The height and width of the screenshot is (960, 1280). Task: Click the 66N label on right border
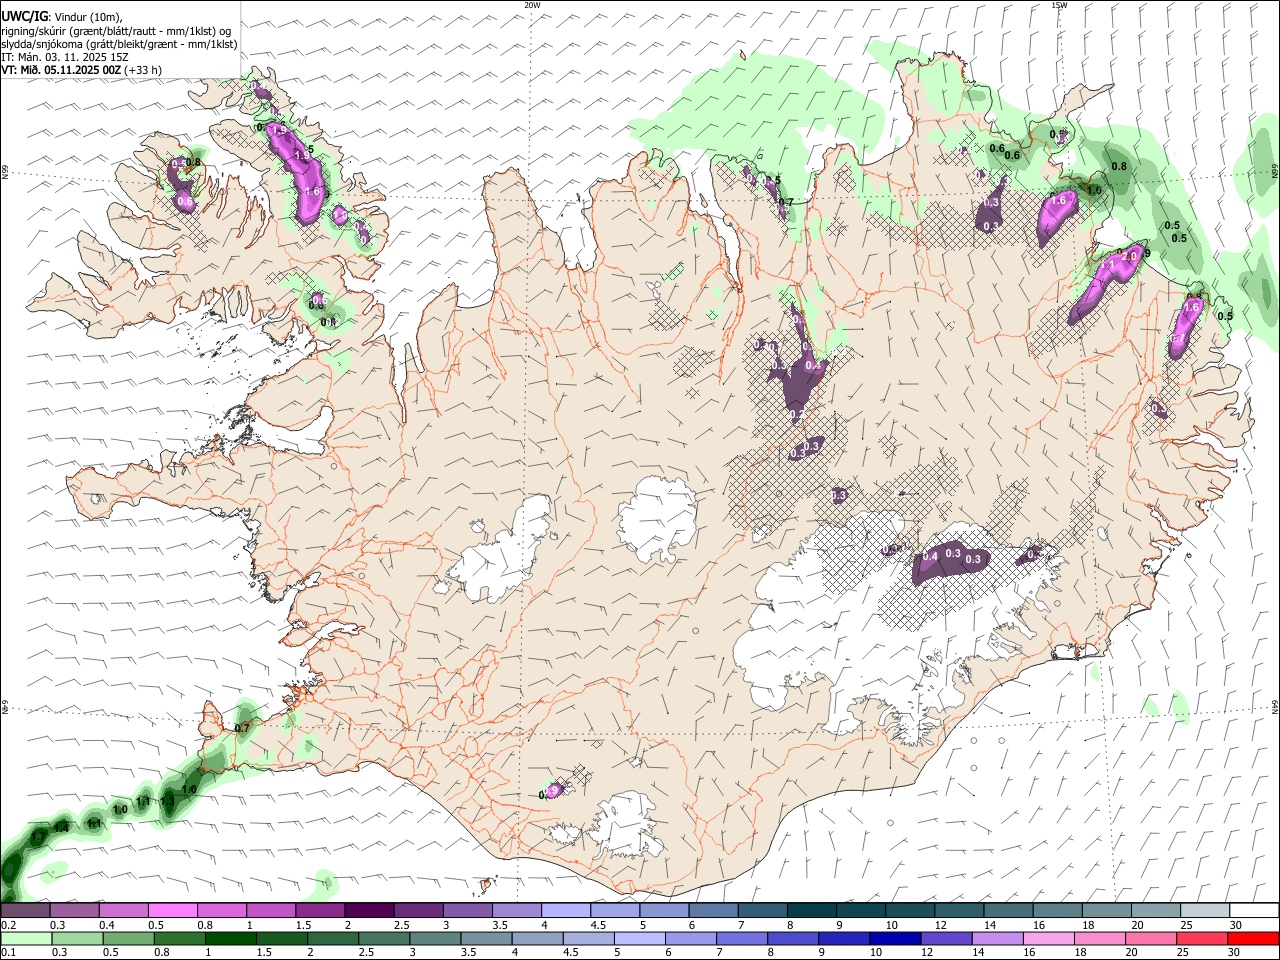pyautogui.click(x=1275, y=171)
